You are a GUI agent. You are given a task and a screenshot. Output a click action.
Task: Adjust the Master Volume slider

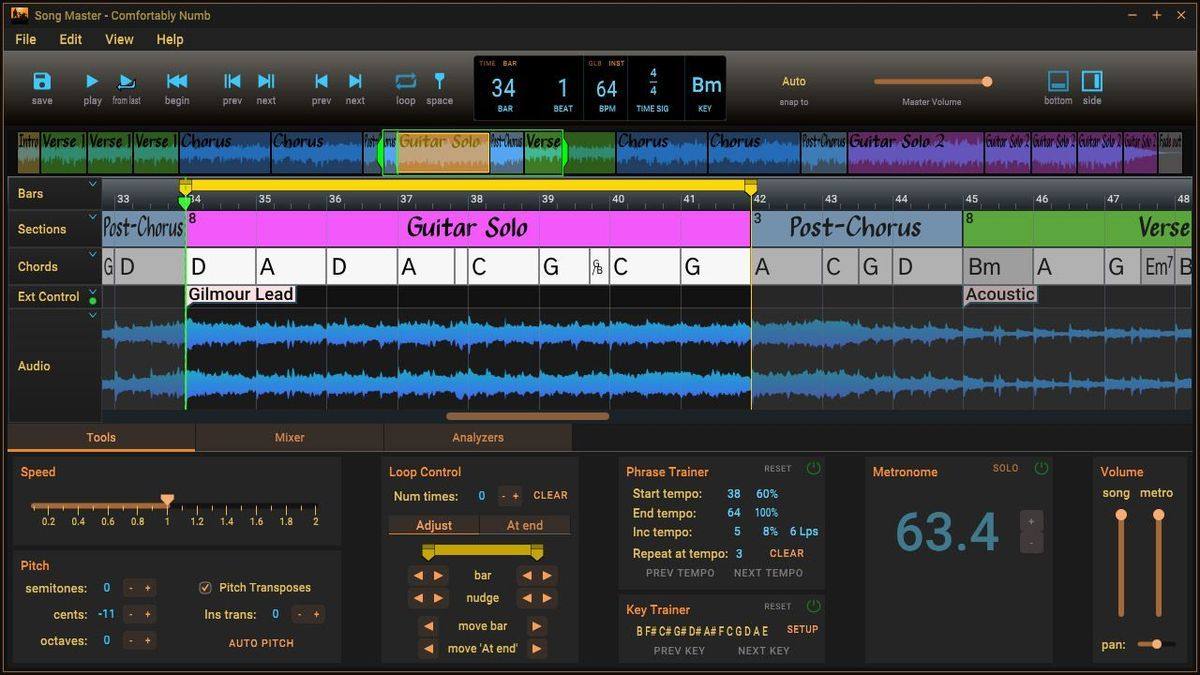click(986, 82)
